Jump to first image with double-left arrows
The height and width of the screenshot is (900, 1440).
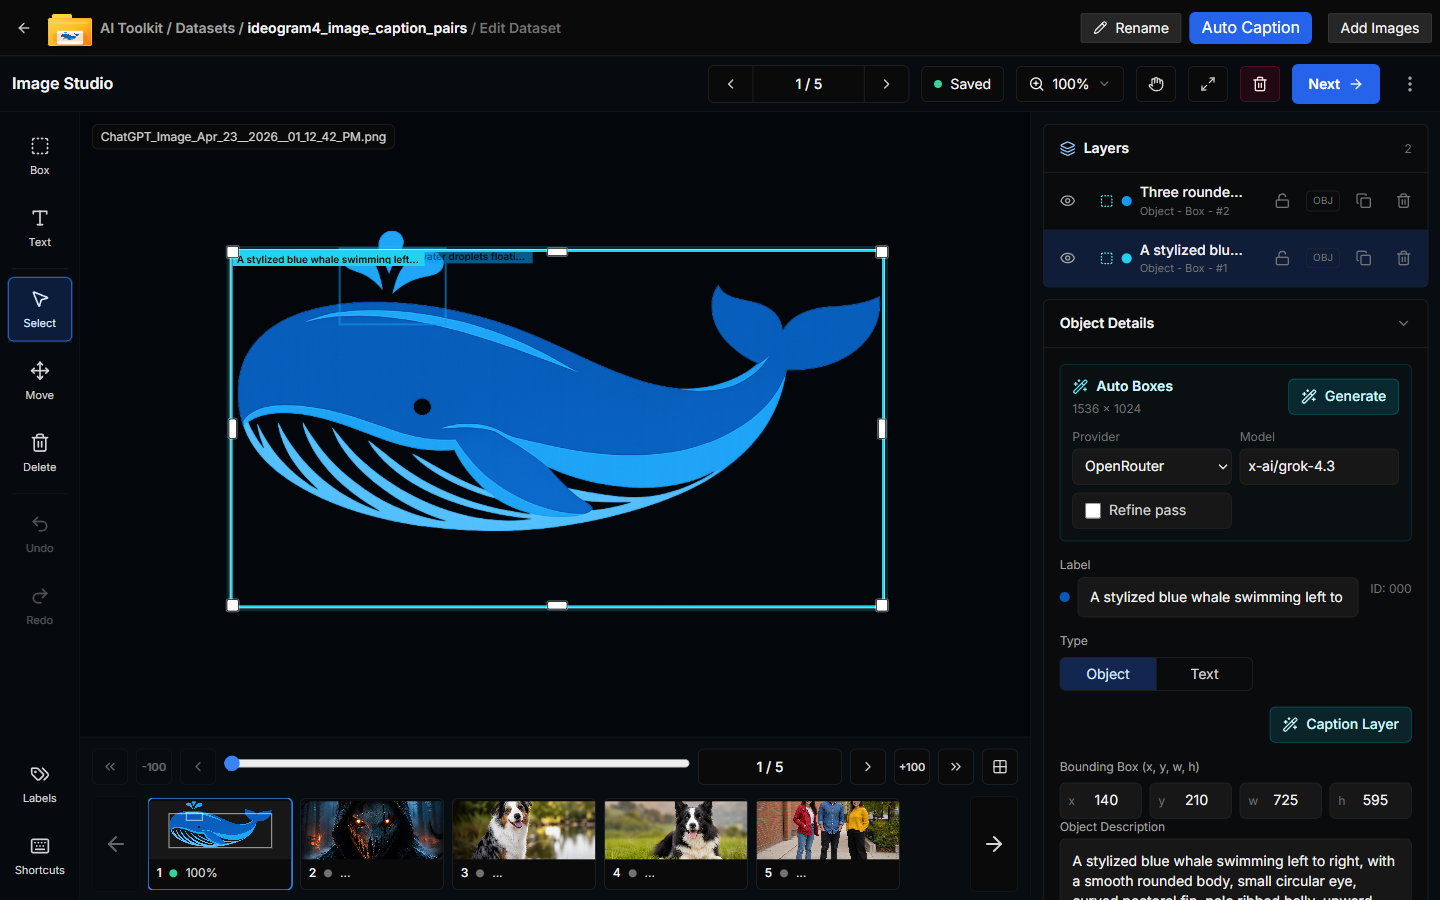tap(110, 767)
